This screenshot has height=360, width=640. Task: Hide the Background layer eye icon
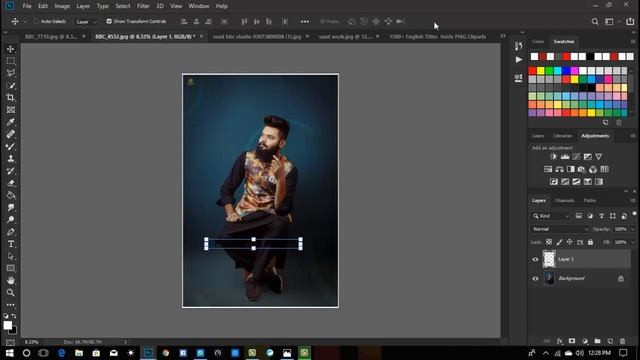pyautogui.click(x=535, y=279)
